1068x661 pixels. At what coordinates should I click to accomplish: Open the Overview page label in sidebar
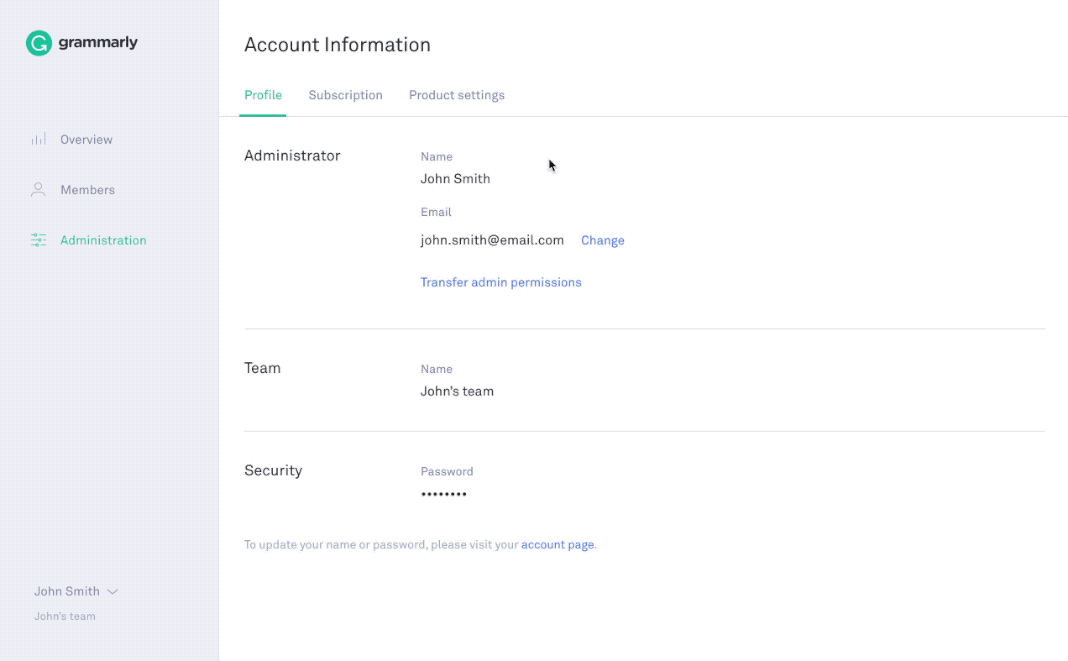86,140
